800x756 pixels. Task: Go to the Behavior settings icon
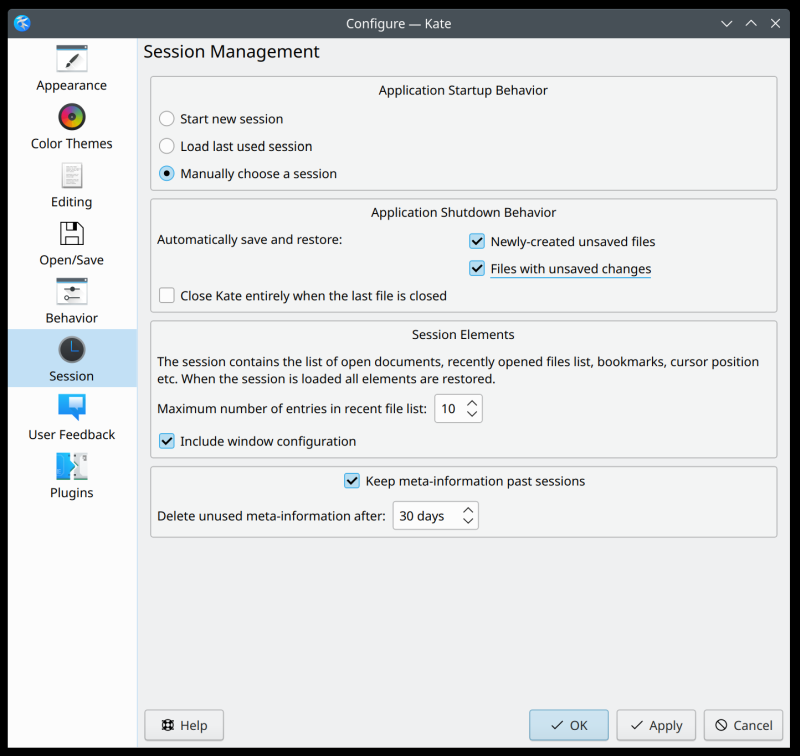(72, 292)
